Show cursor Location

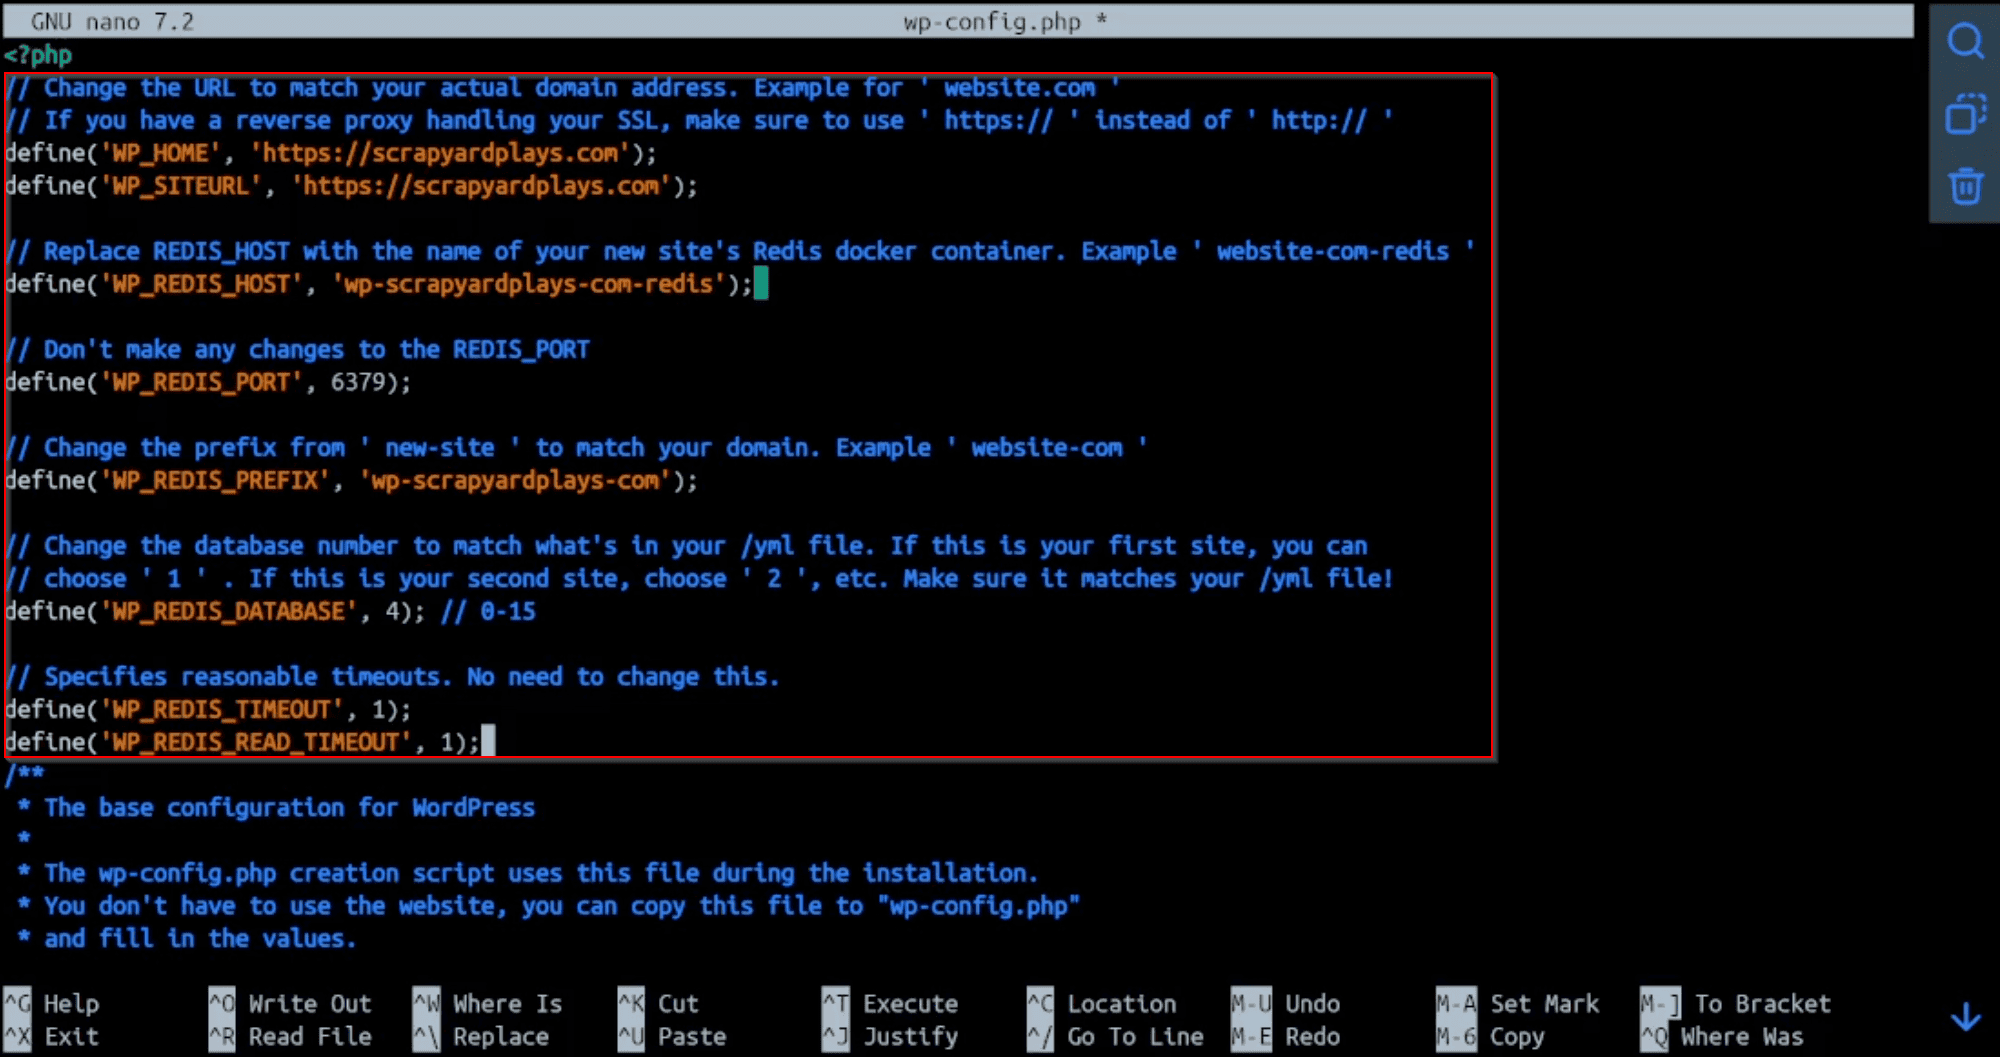(1122, 1003)
